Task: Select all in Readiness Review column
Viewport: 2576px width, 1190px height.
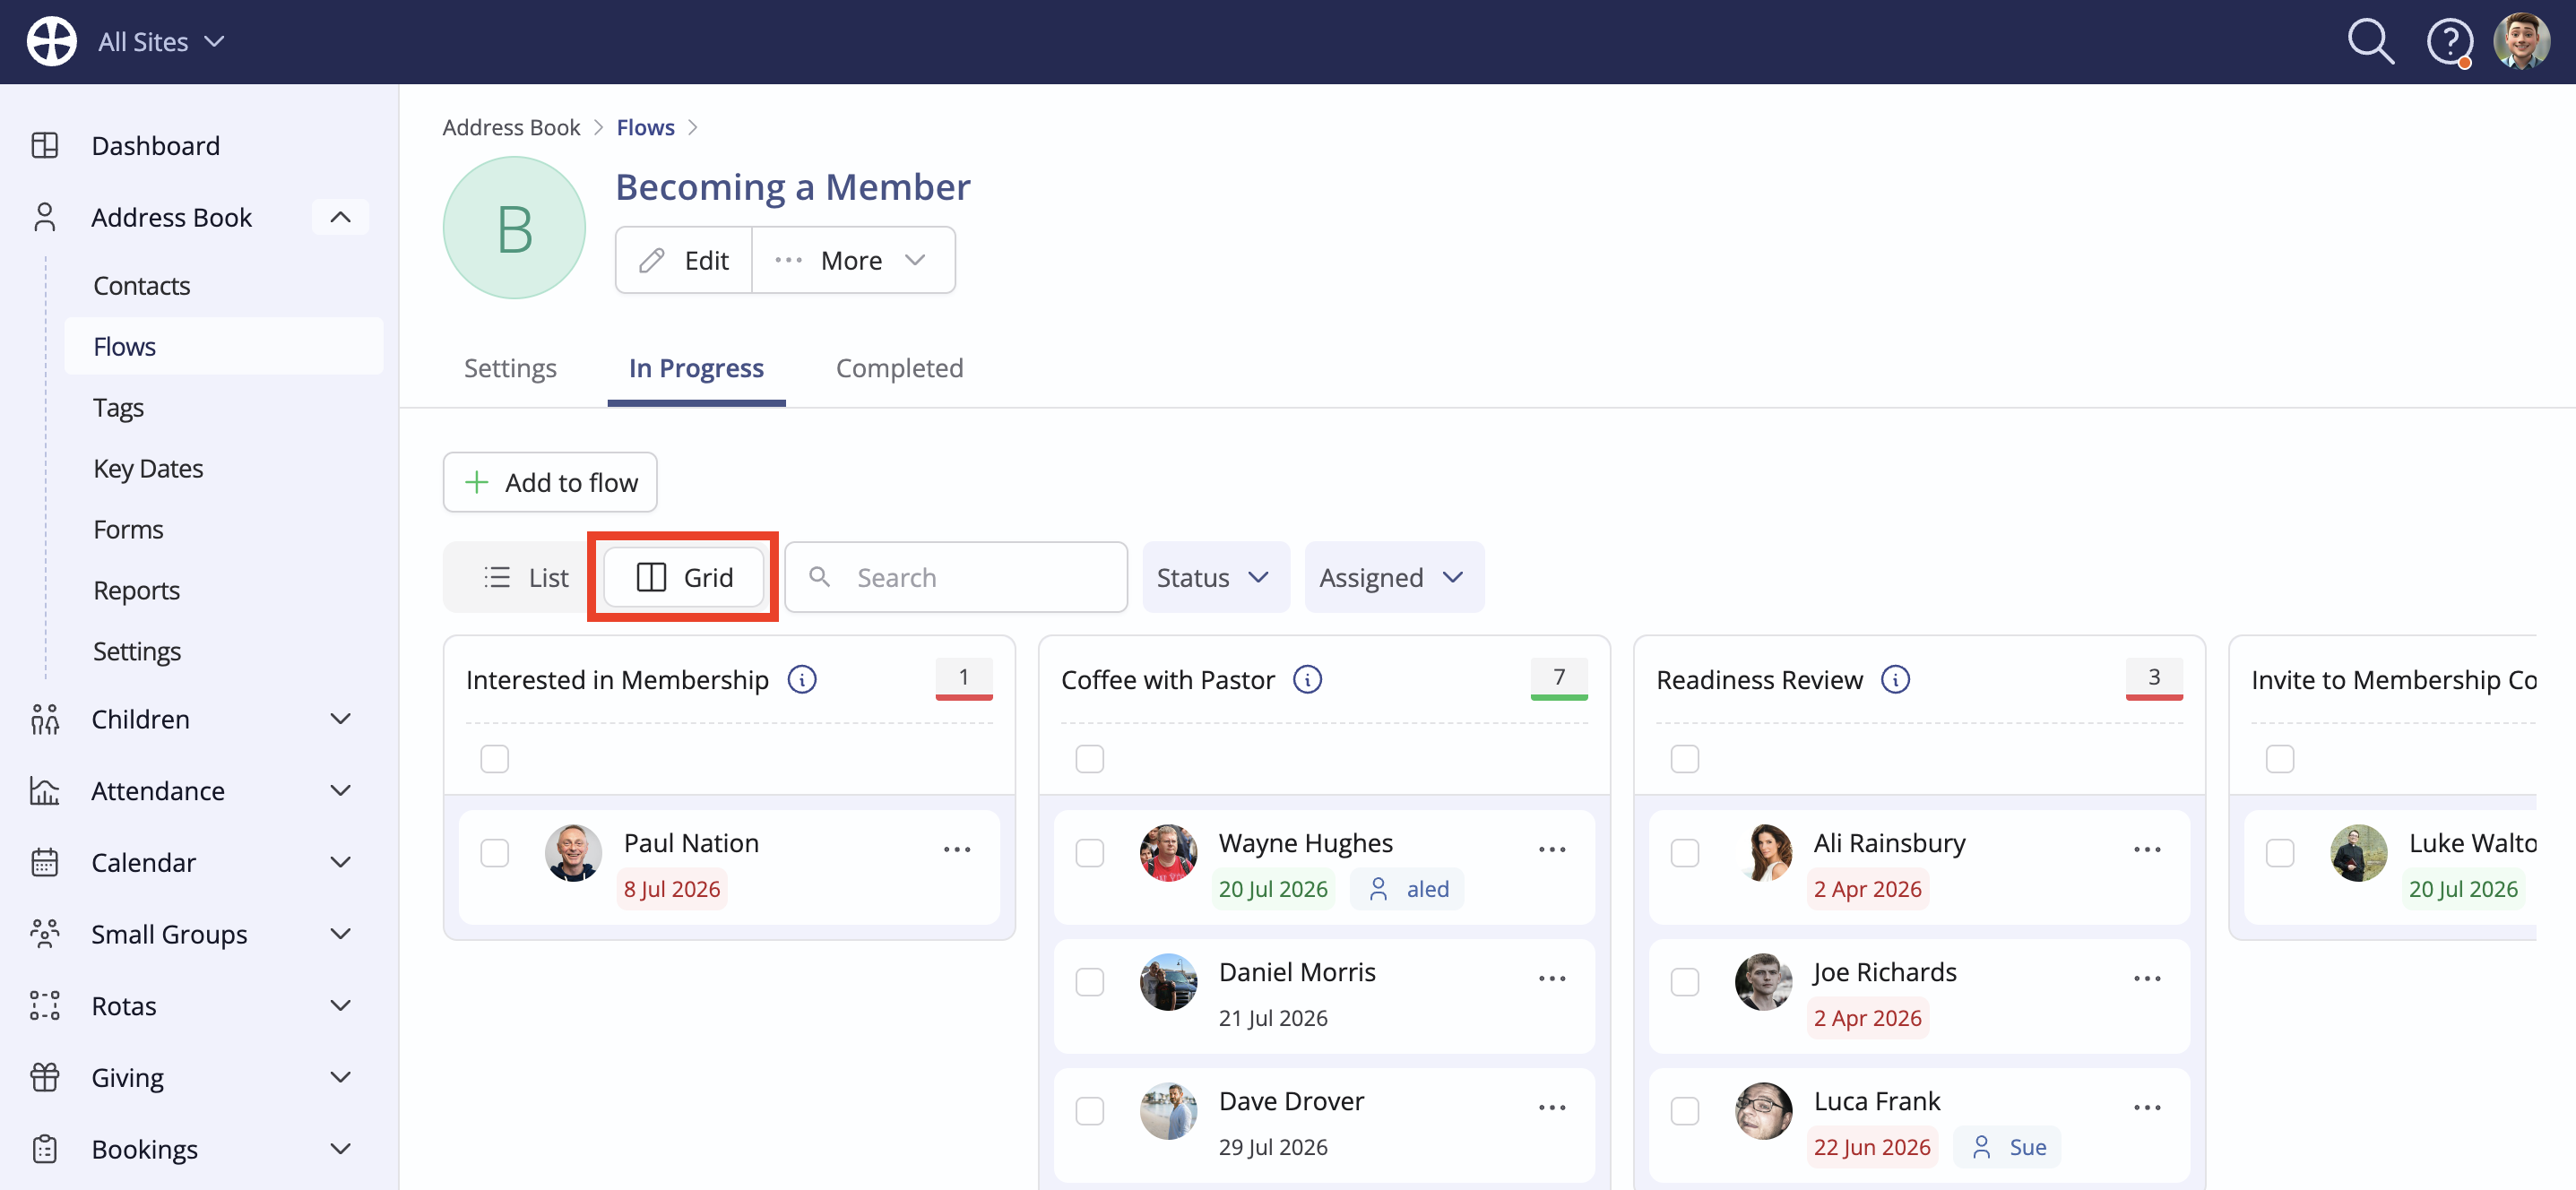Action: point(1685,759)
